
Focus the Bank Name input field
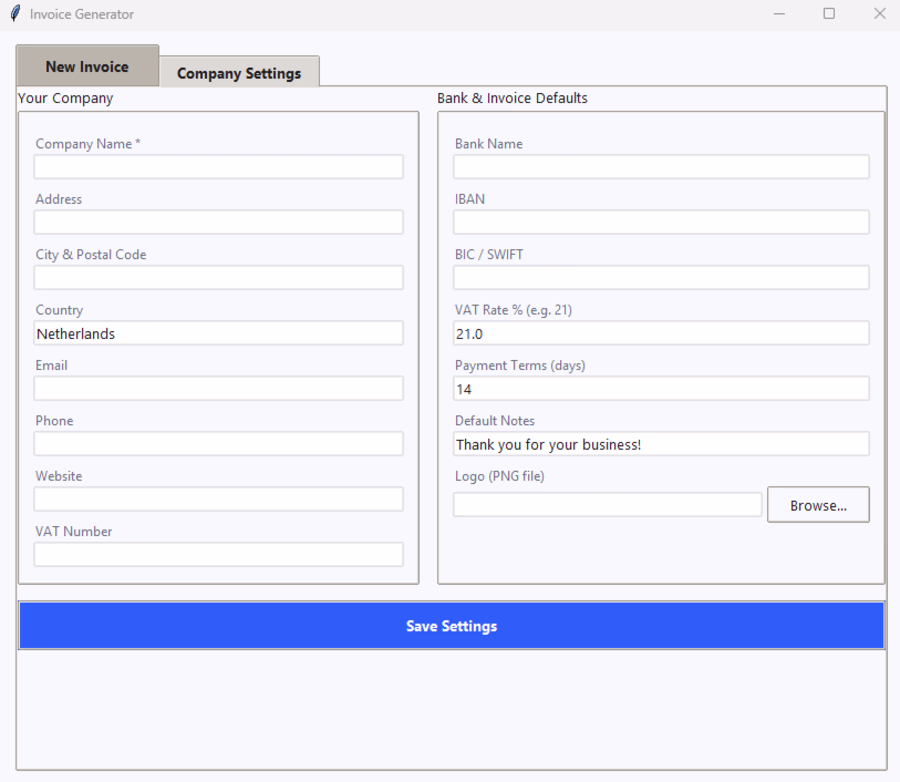(x=661, y=167)
